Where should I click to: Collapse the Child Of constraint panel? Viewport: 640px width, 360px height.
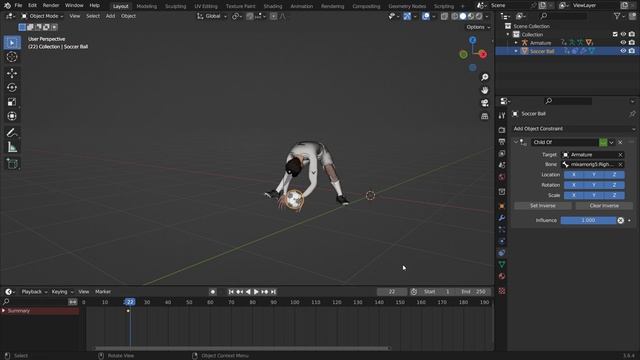[516, 142]
